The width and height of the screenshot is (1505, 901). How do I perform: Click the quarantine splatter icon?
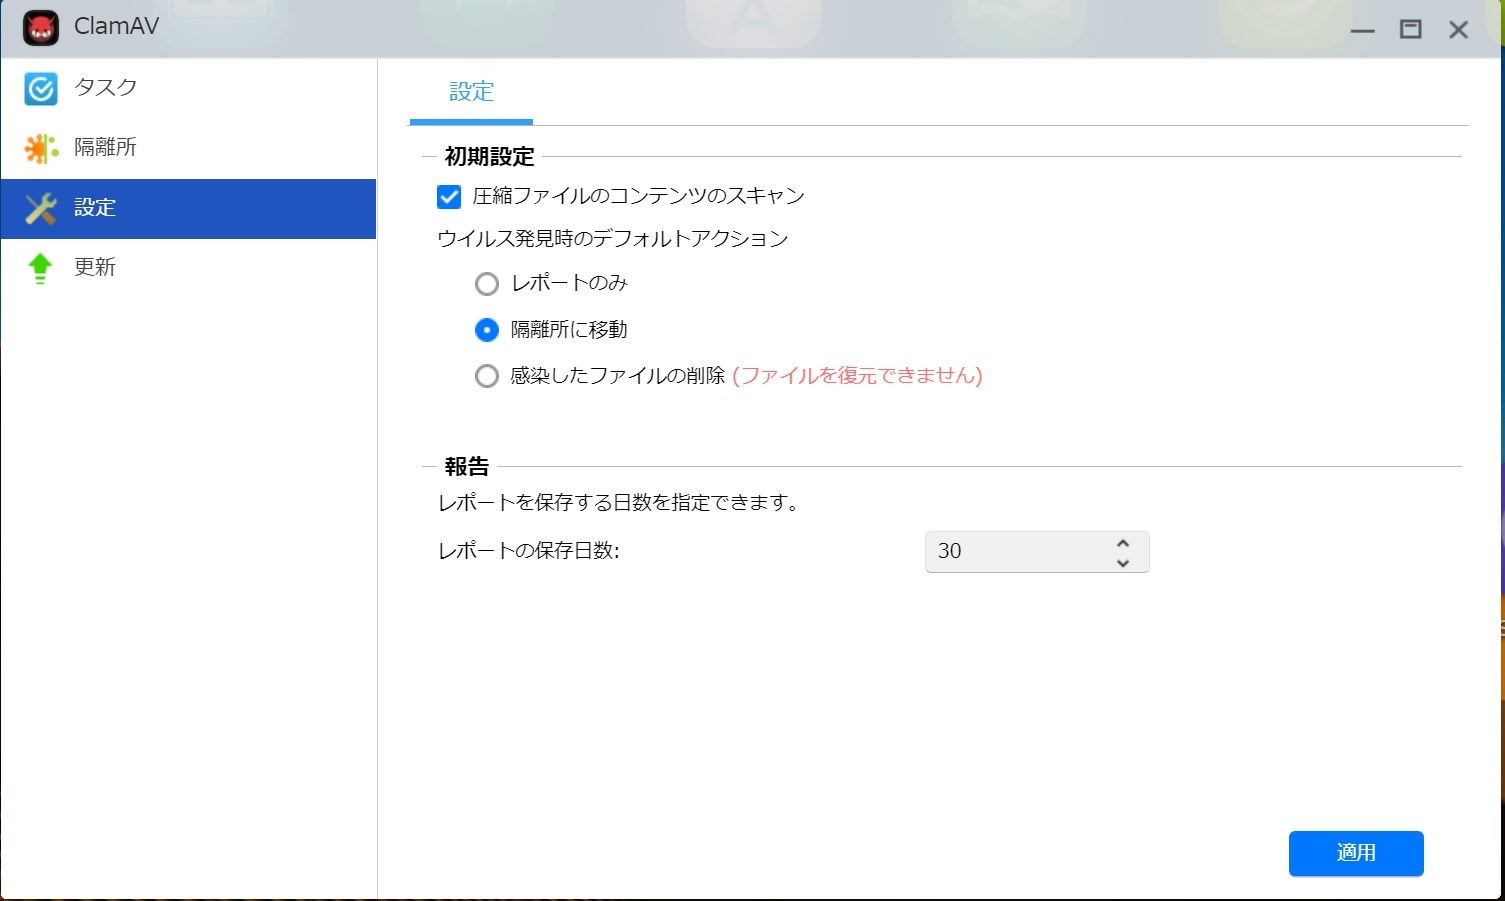41,149
